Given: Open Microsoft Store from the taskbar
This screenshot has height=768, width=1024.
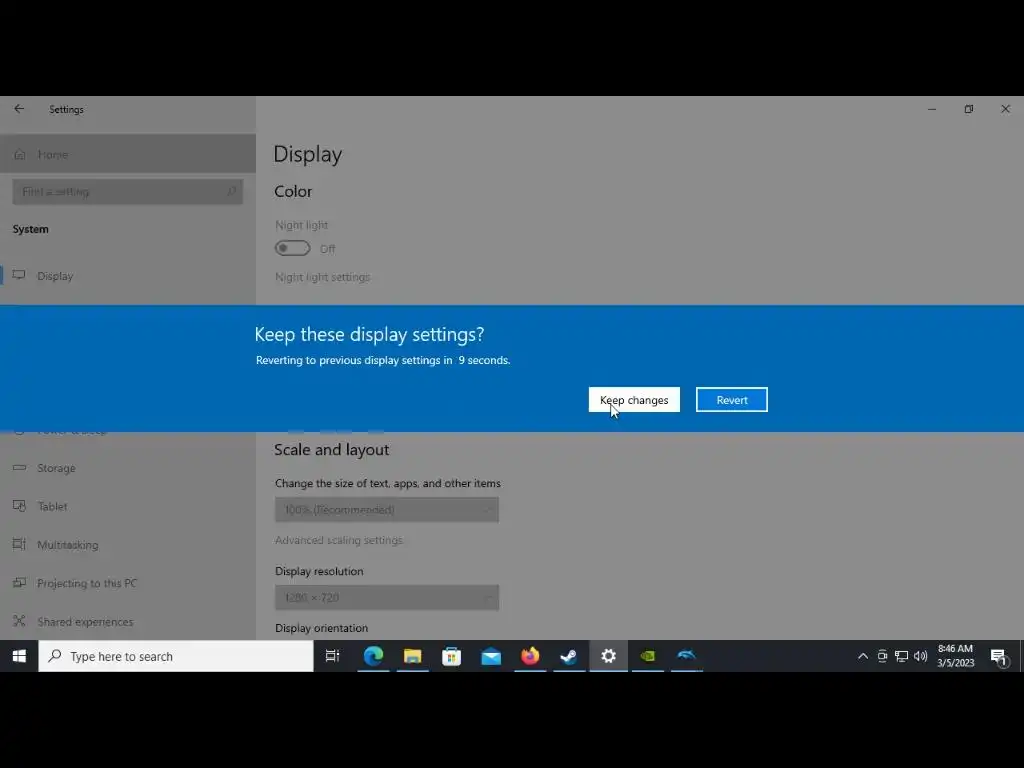Looking at the screenshot, I should coord(451,656).
